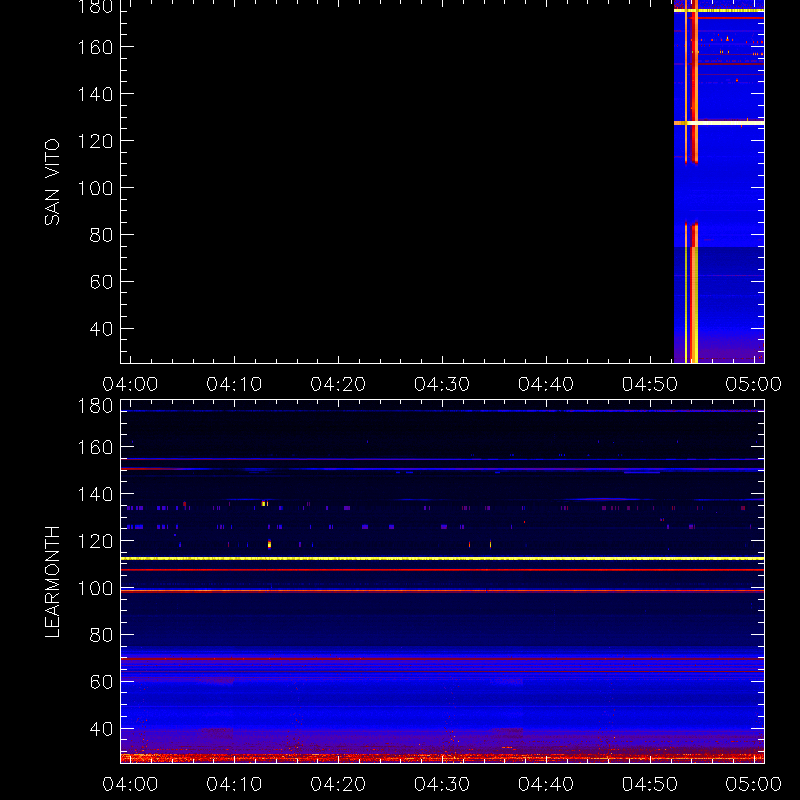
Task: Click San Vito plot's 05:00 time label
Action: pyautogui.click(x=754, y=384)
